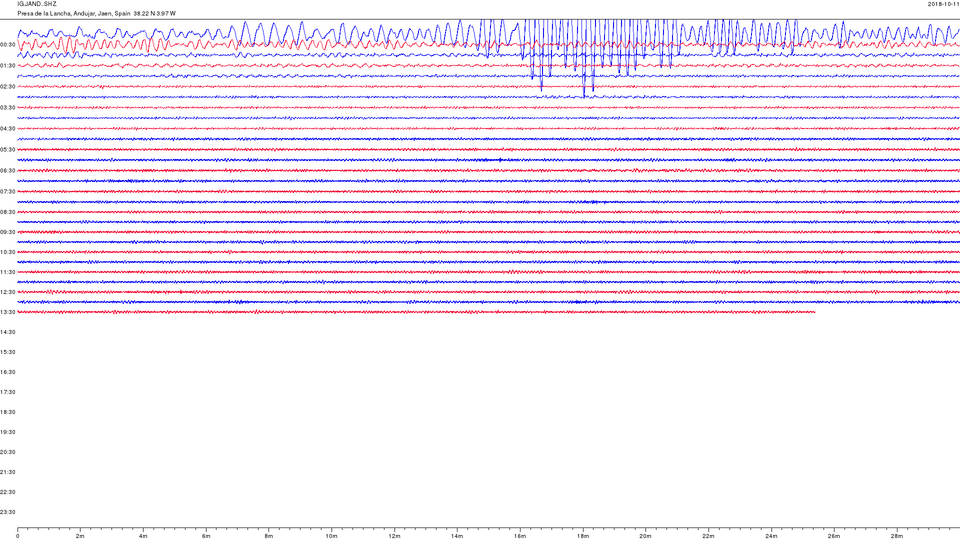The image size is (960, 540).
Task: Select the 19:30 time label
Action: (7, 432)
